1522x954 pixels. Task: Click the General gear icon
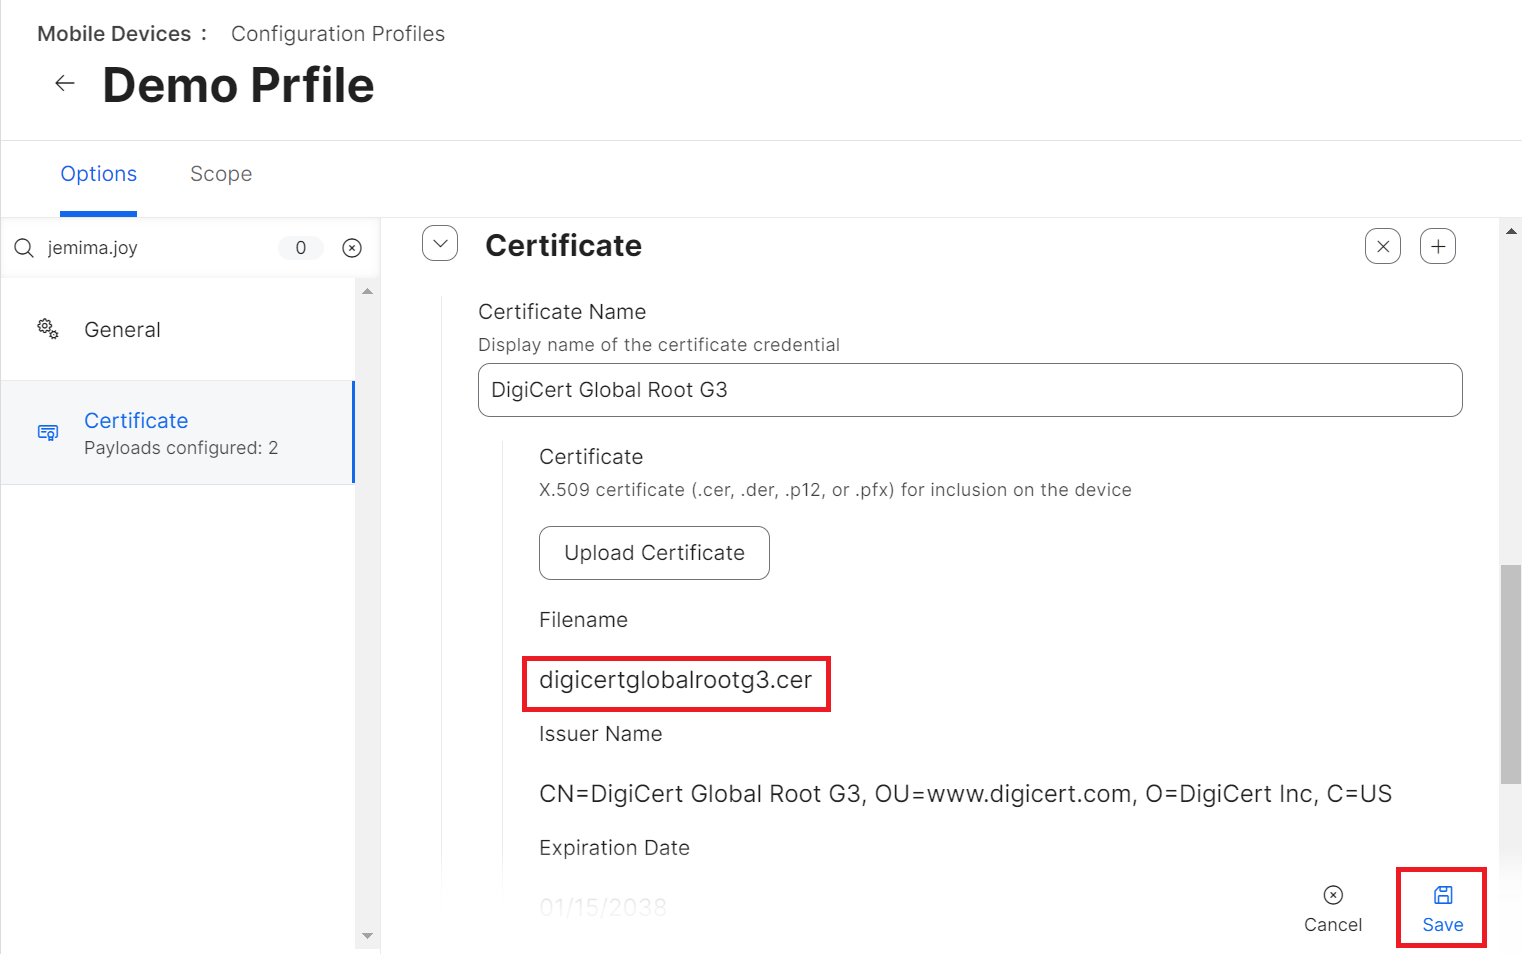(x=48, y=329)
